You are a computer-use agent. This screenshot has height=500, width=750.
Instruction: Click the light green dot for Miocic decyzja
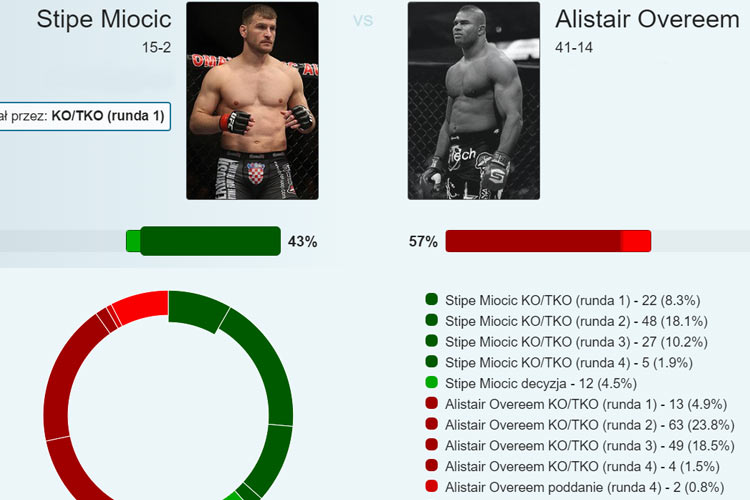(x=431, y=382)
